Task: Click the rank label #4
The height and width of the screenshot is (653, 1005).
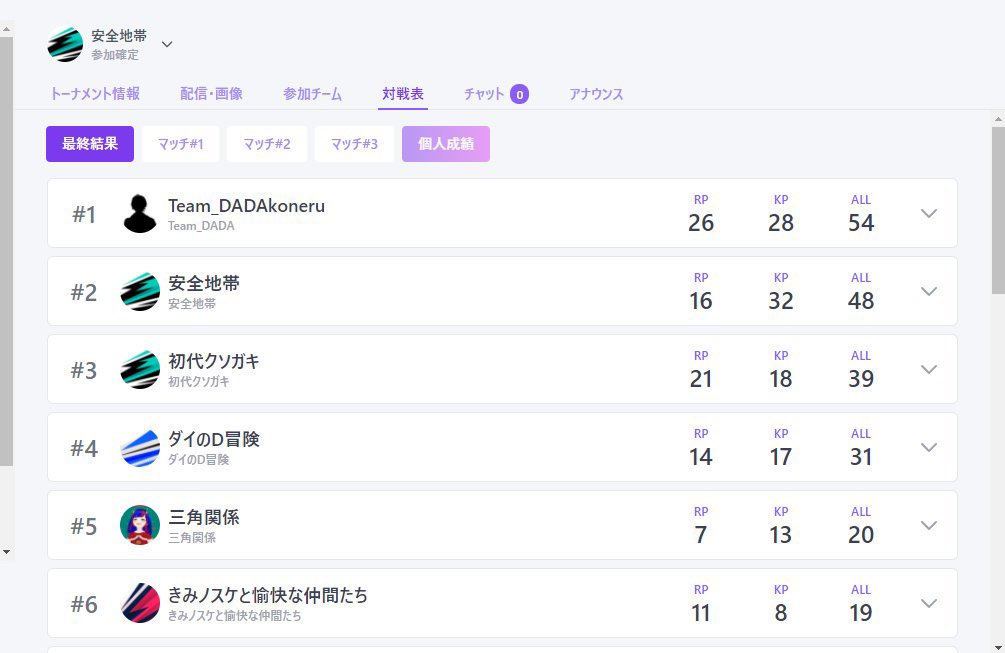Action: [x=84, y=449]
